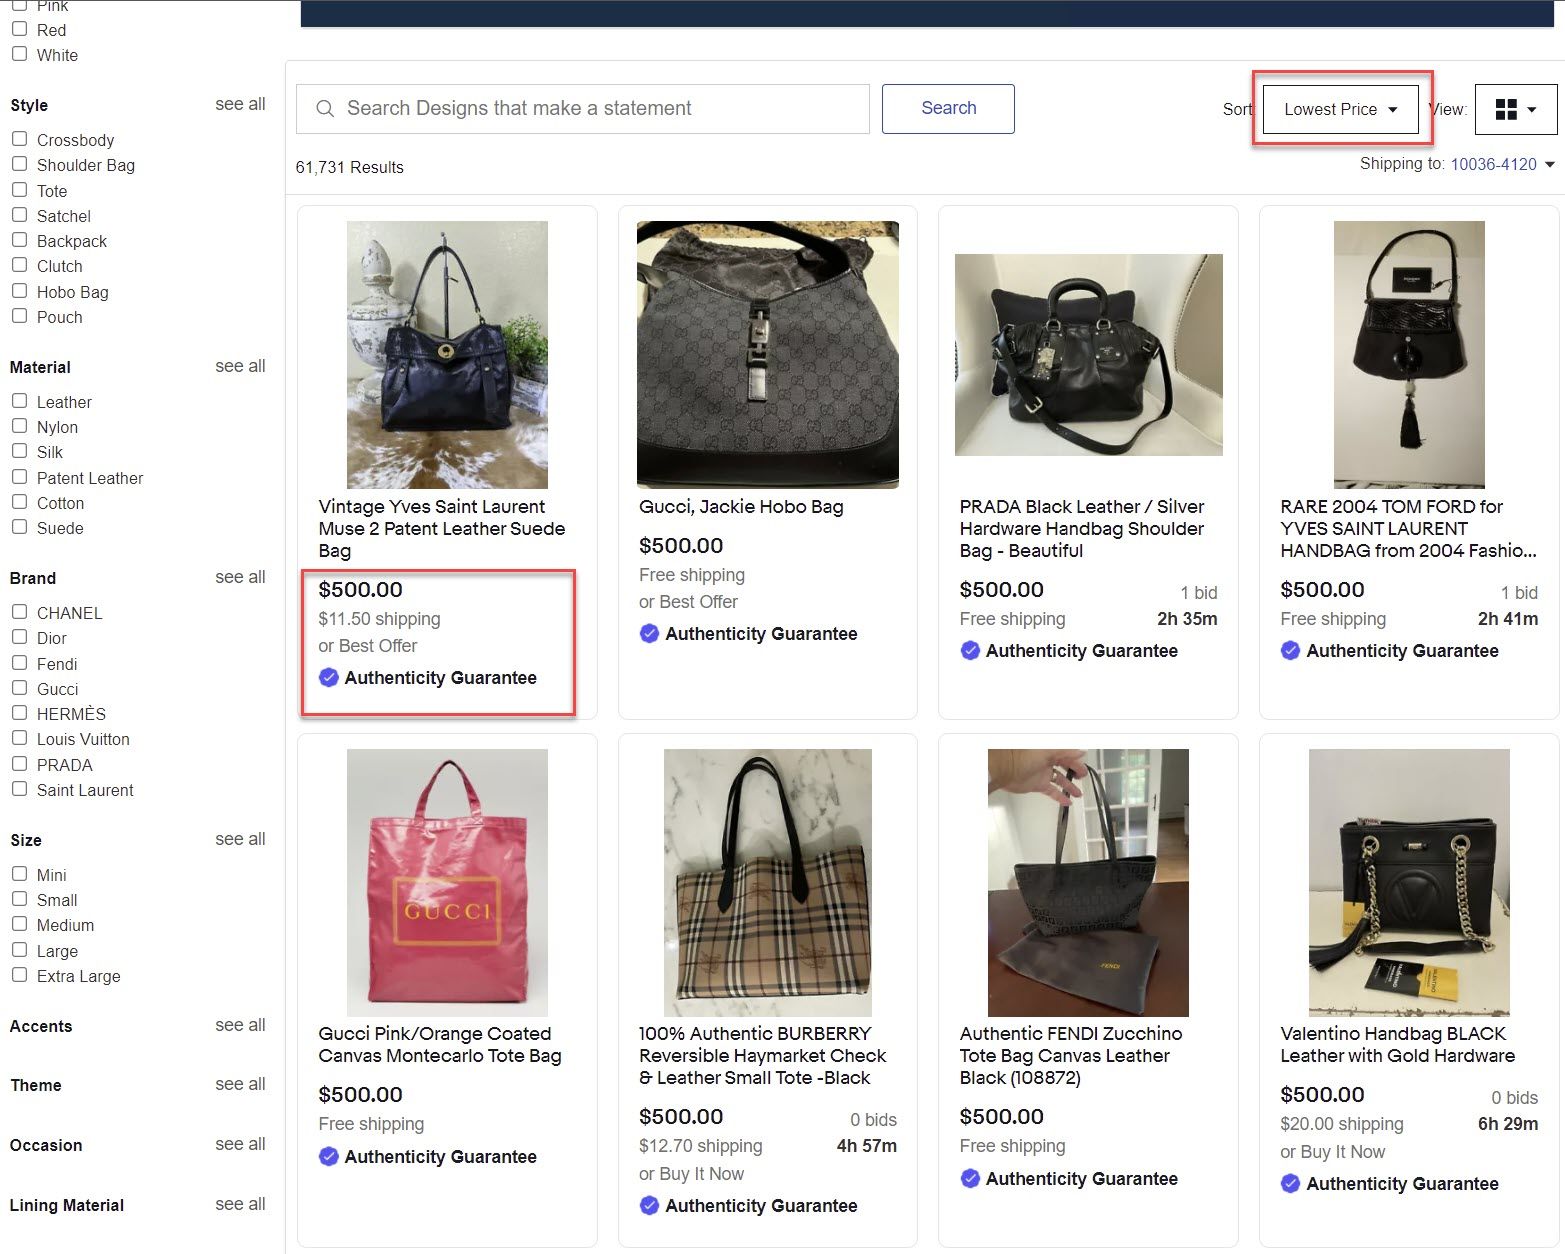Click Authenticity Guarantee checkmark on PRADA listing

(x=970, y=651)
